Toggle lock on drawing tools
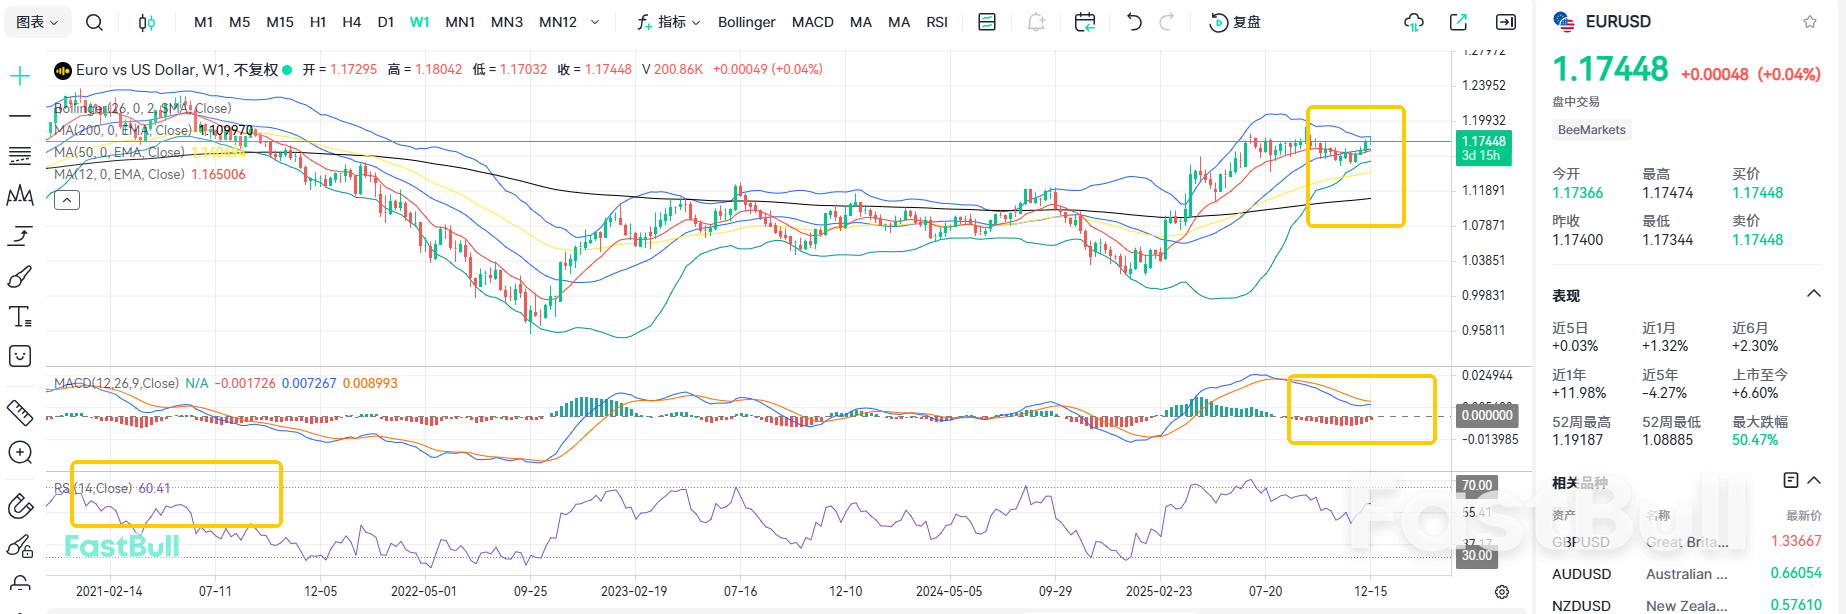 tap(20, 546)
